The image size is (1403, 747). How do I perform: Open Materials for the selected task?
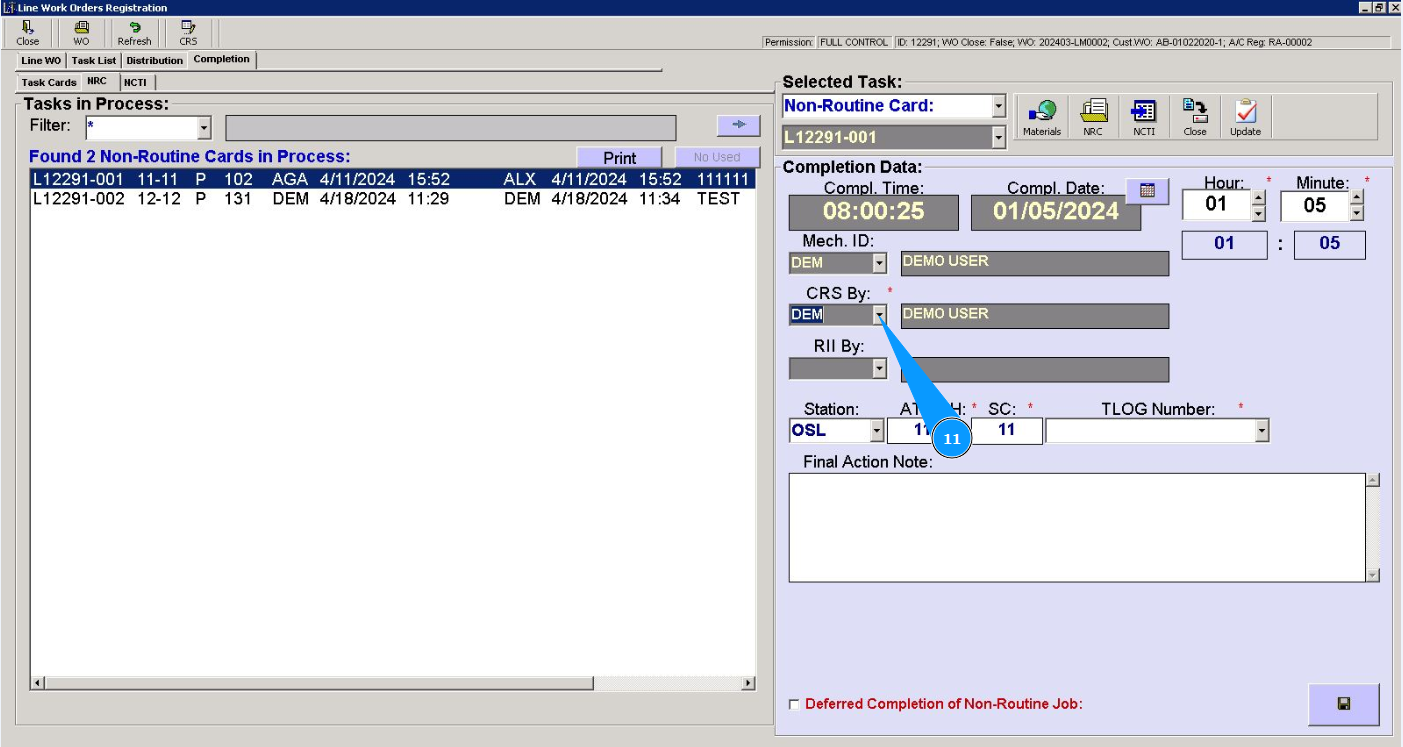pyautogui.click(x=1041, y=117)
